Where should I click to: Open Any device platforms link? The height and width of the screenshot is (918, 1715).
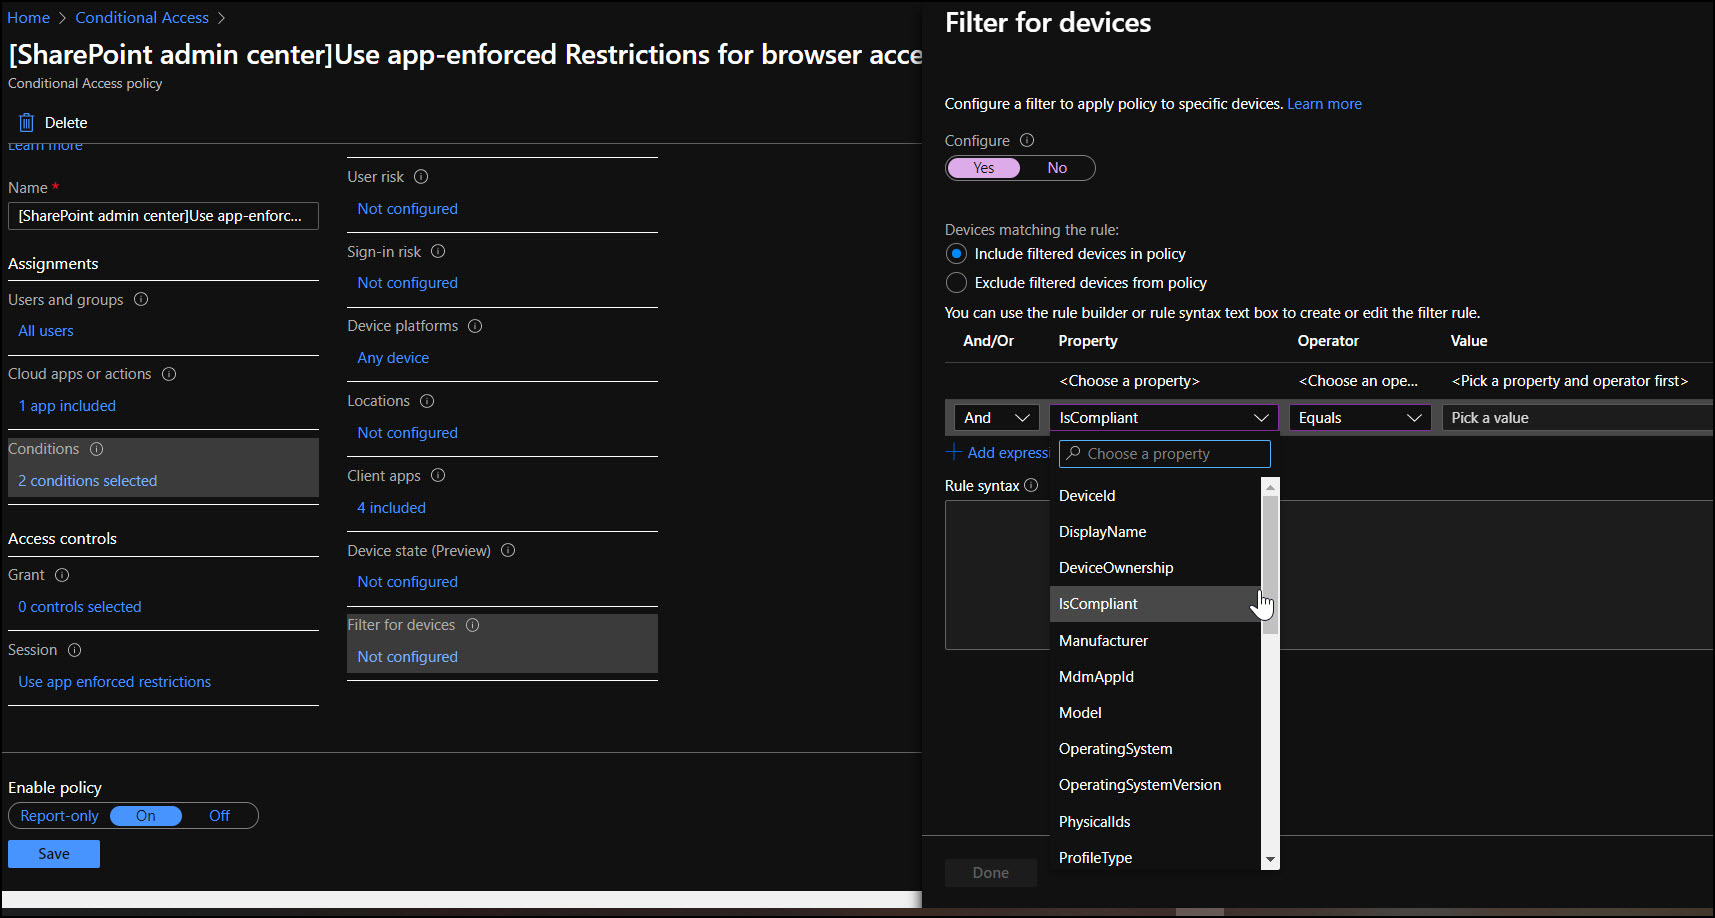click(x=393, y=358)
